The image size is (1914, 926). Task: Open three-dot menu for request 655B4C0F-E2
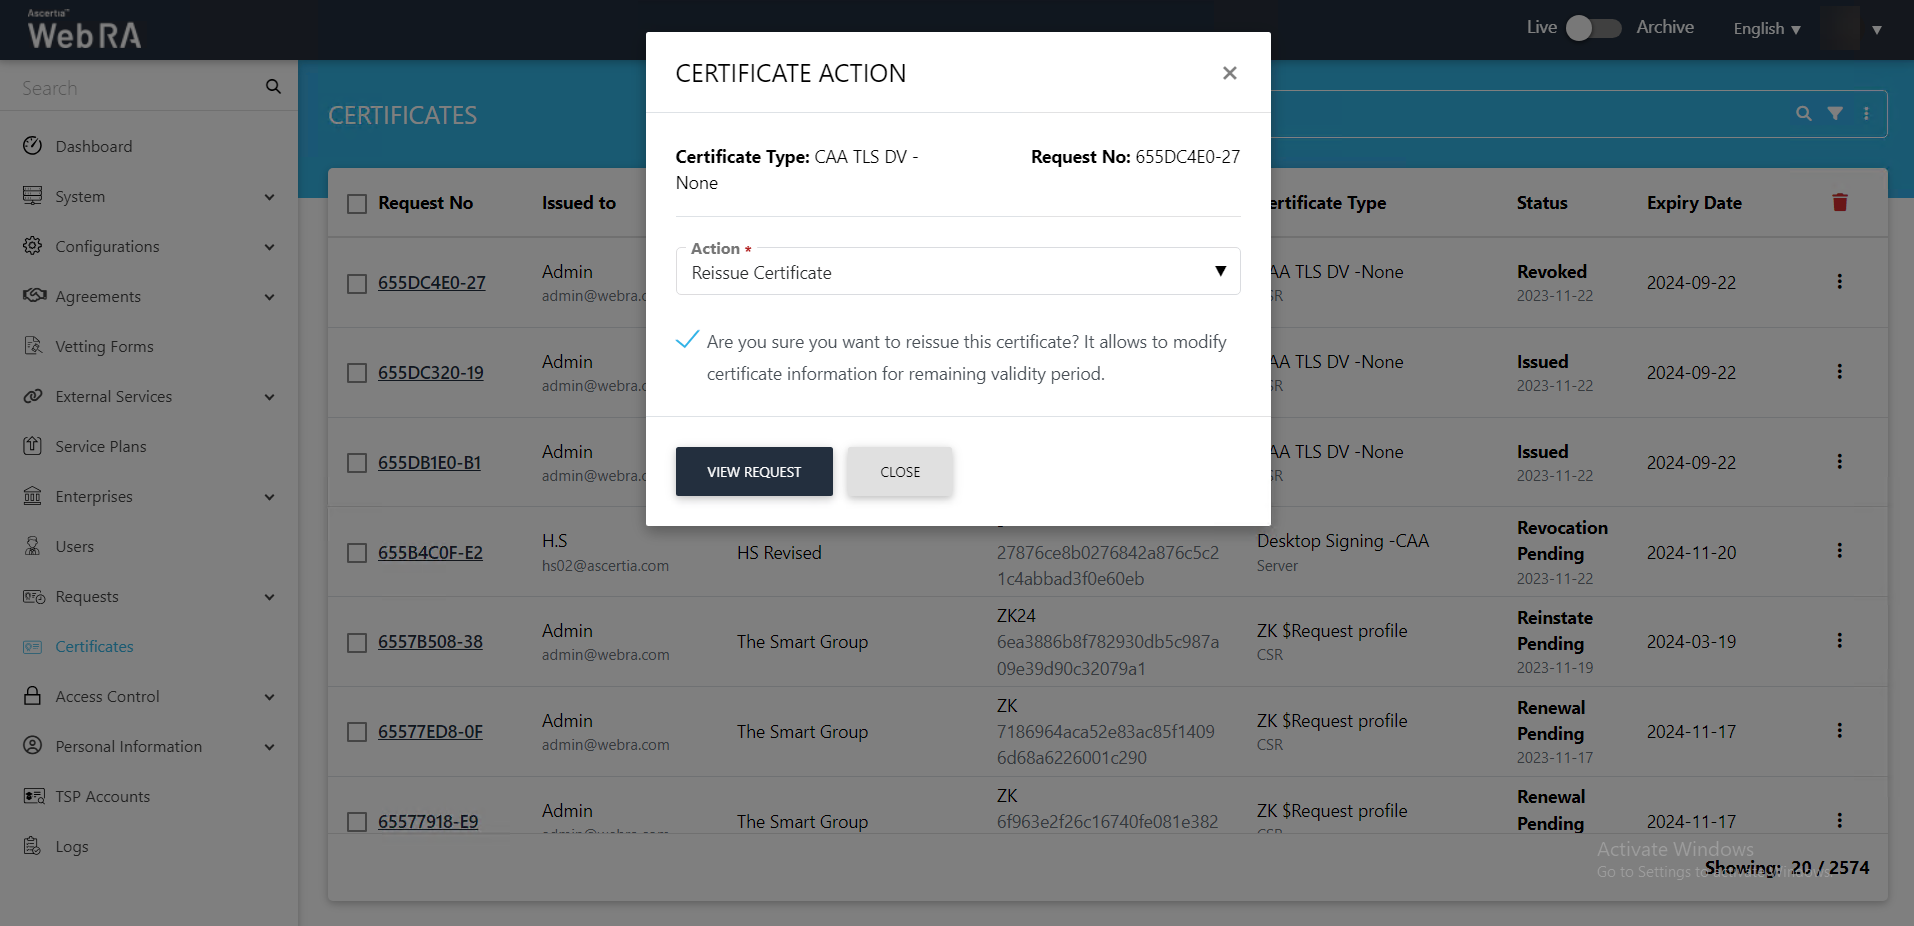[1839, 551]
